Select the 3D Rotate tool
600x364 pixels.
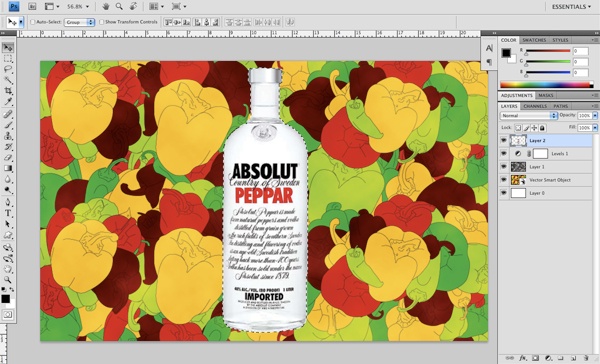point(8,248)
